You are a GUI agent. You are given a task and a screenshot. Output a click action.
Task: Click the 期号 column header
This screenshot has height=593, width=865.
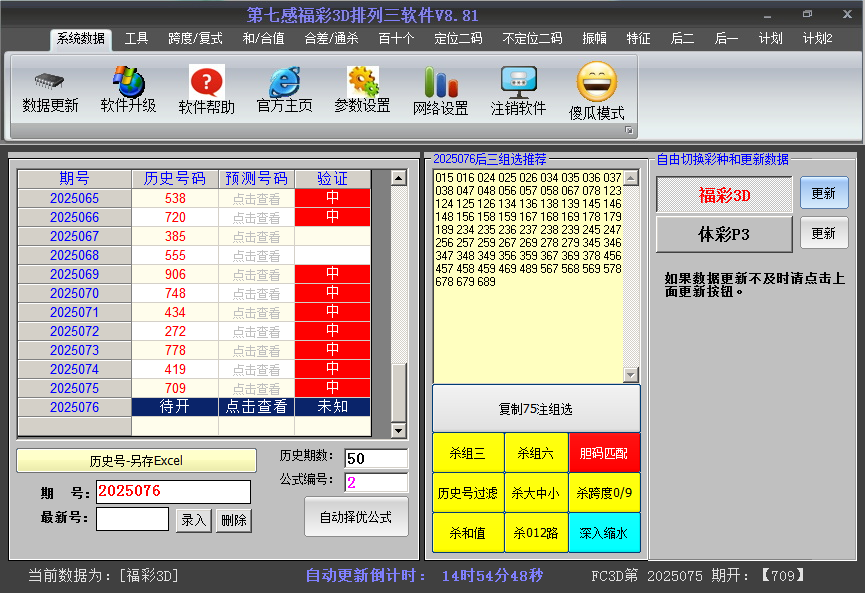pyautogui.click(x=74, y=179)
